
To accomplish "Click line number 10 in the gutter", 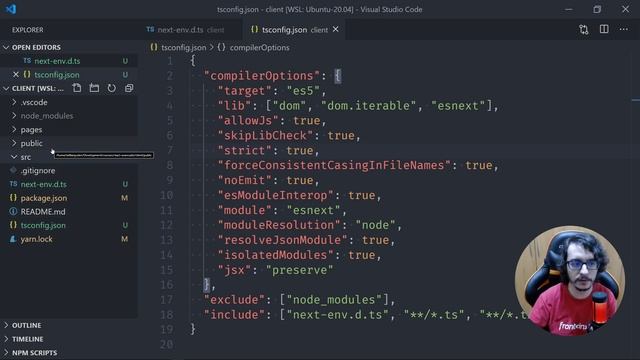I will point(166,196).
